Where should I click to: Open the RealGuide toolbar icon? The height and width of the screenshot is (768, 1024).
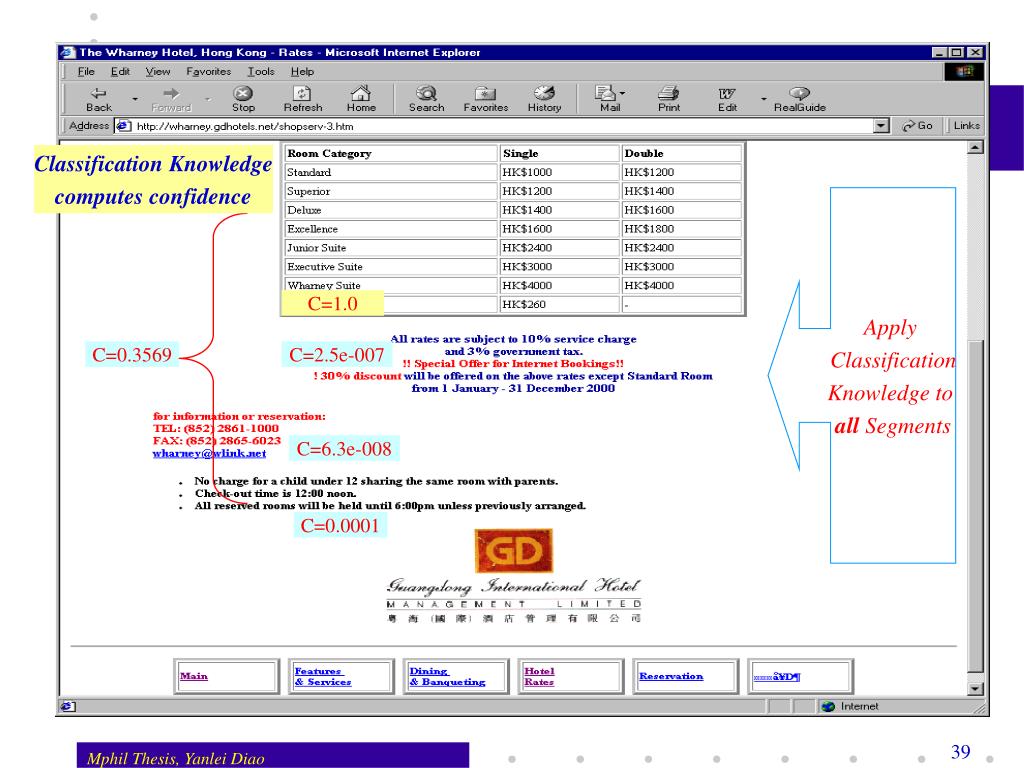[x=799, y=93]
